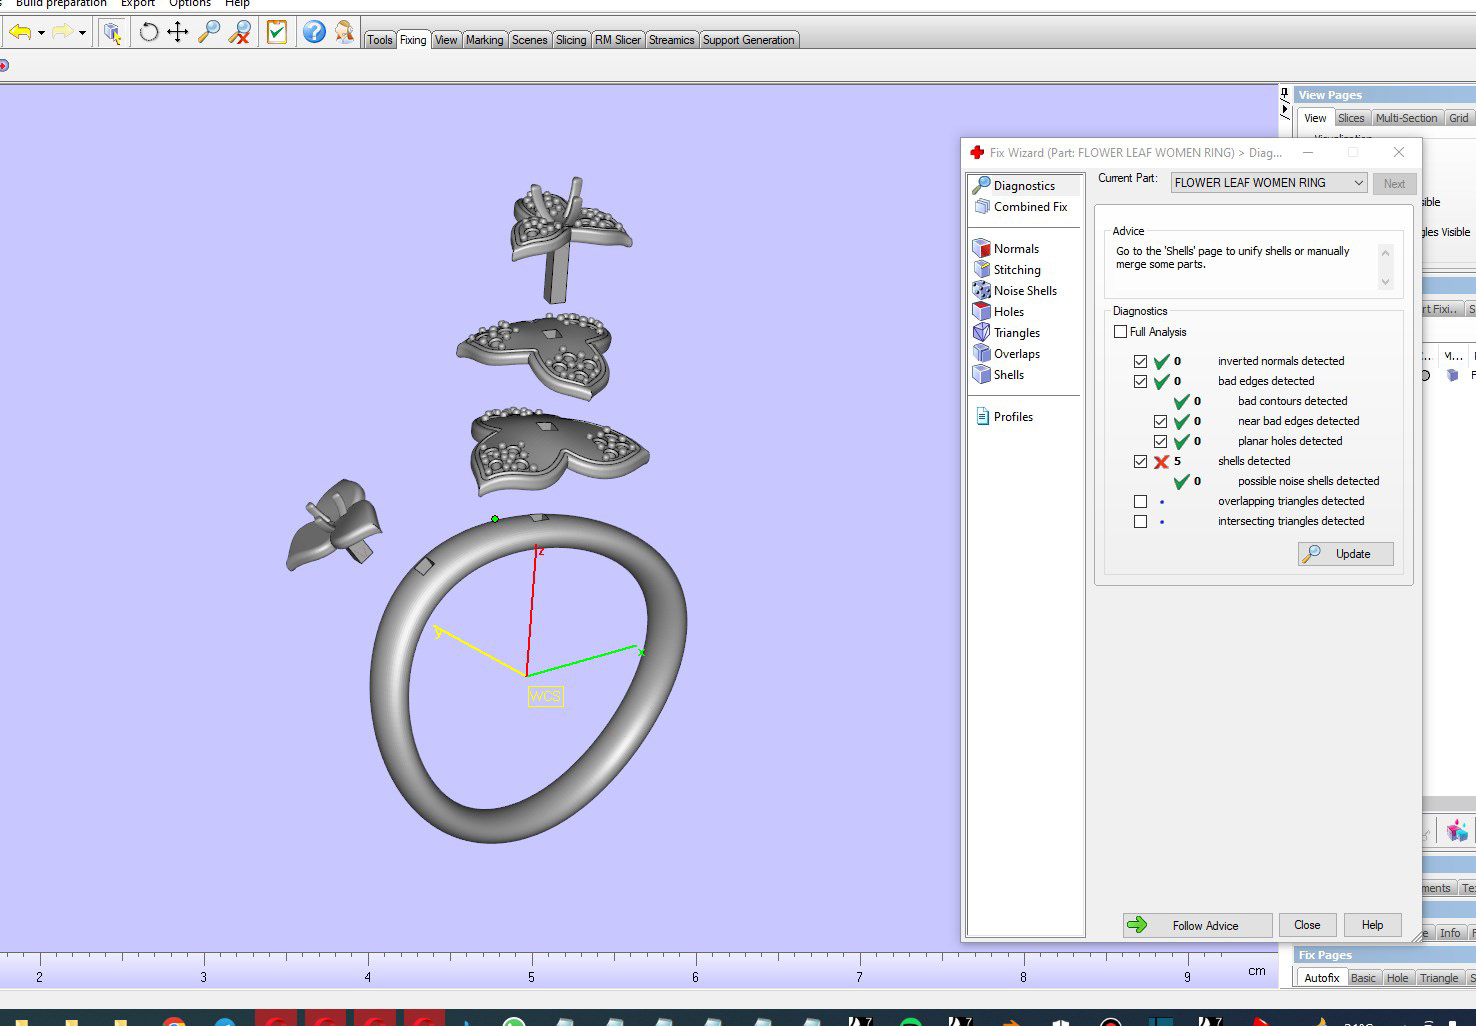1476x1026 pixels.
Task: Open the Support Generation tab
Action: pyautogui.click(x=748, y=40)
